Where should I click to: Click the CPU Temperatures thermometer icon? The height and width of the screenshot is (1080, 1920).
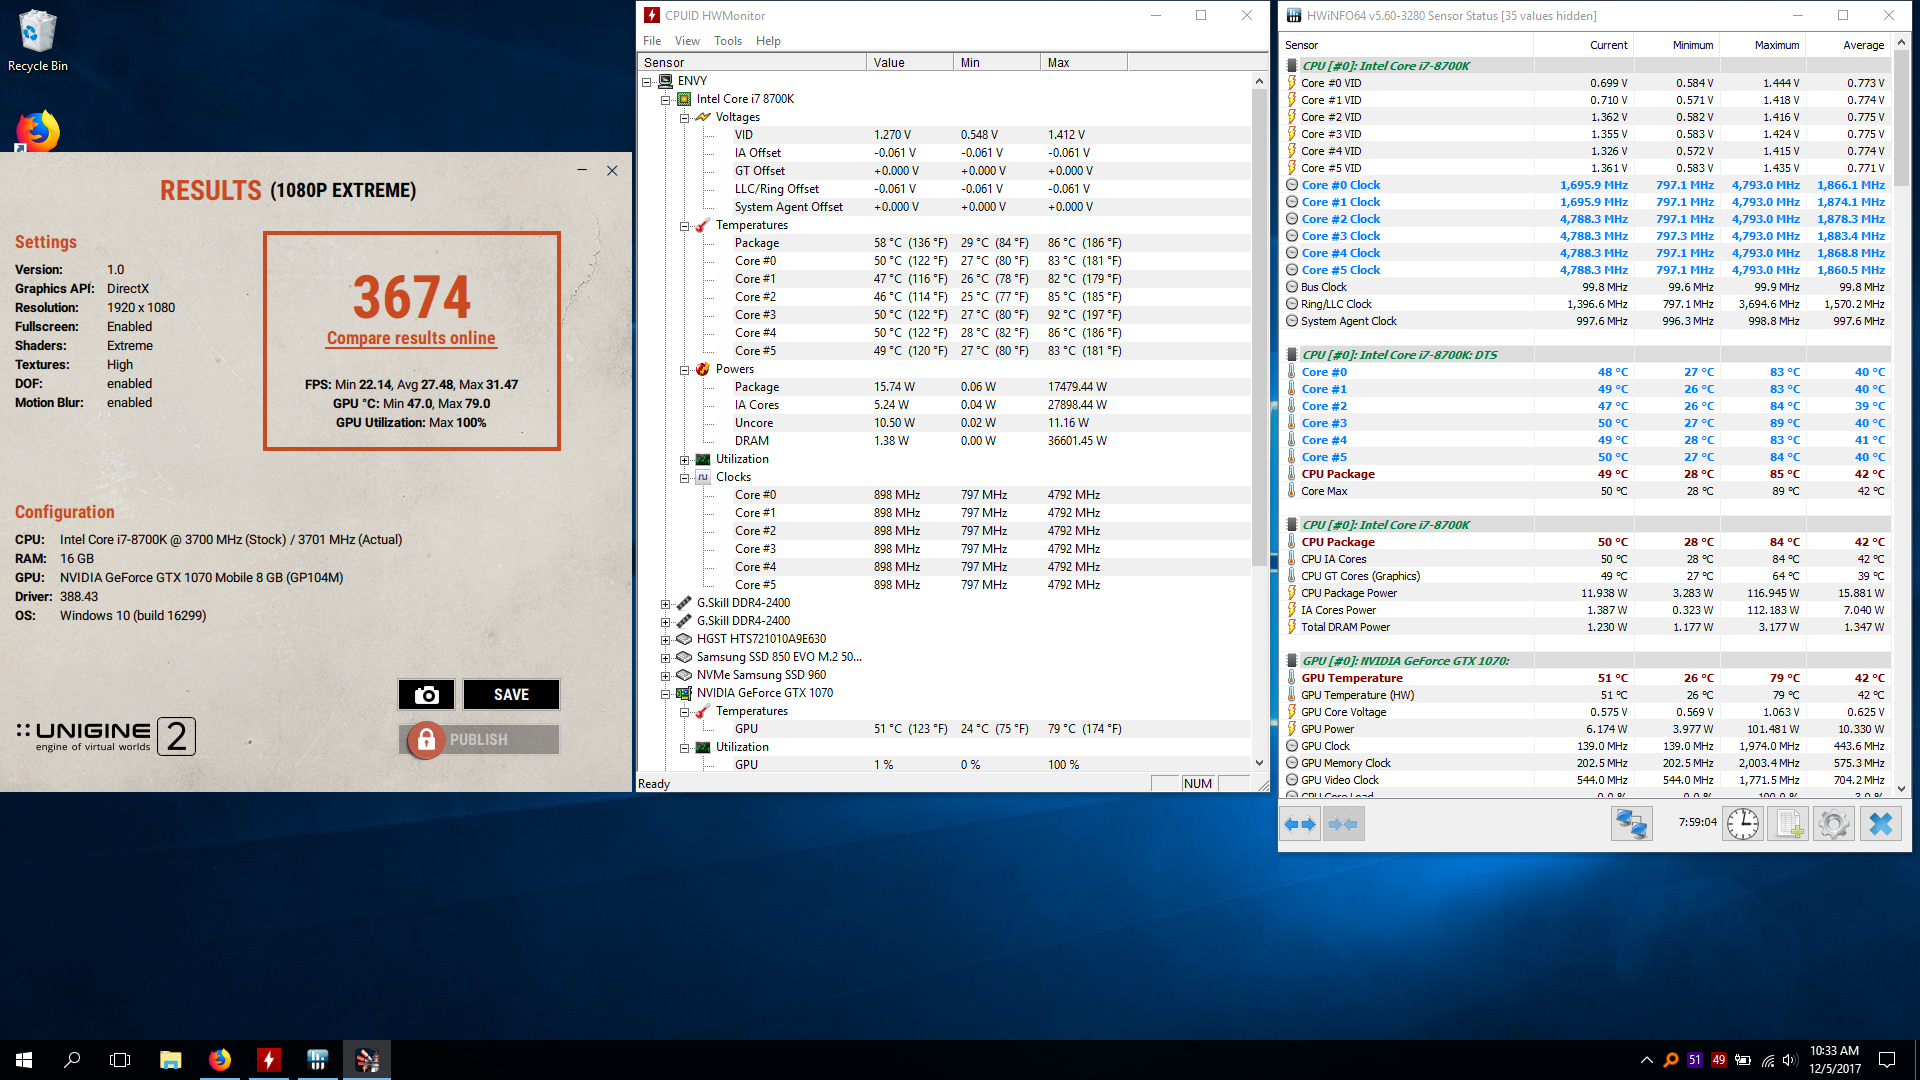[x=703, y=225]
